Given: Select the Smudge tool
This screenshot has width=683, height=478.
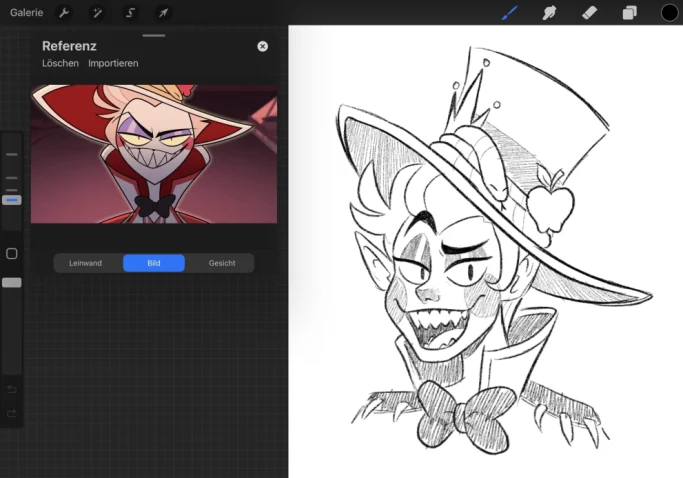Looking at the screenshot, I should coord(549,13).
